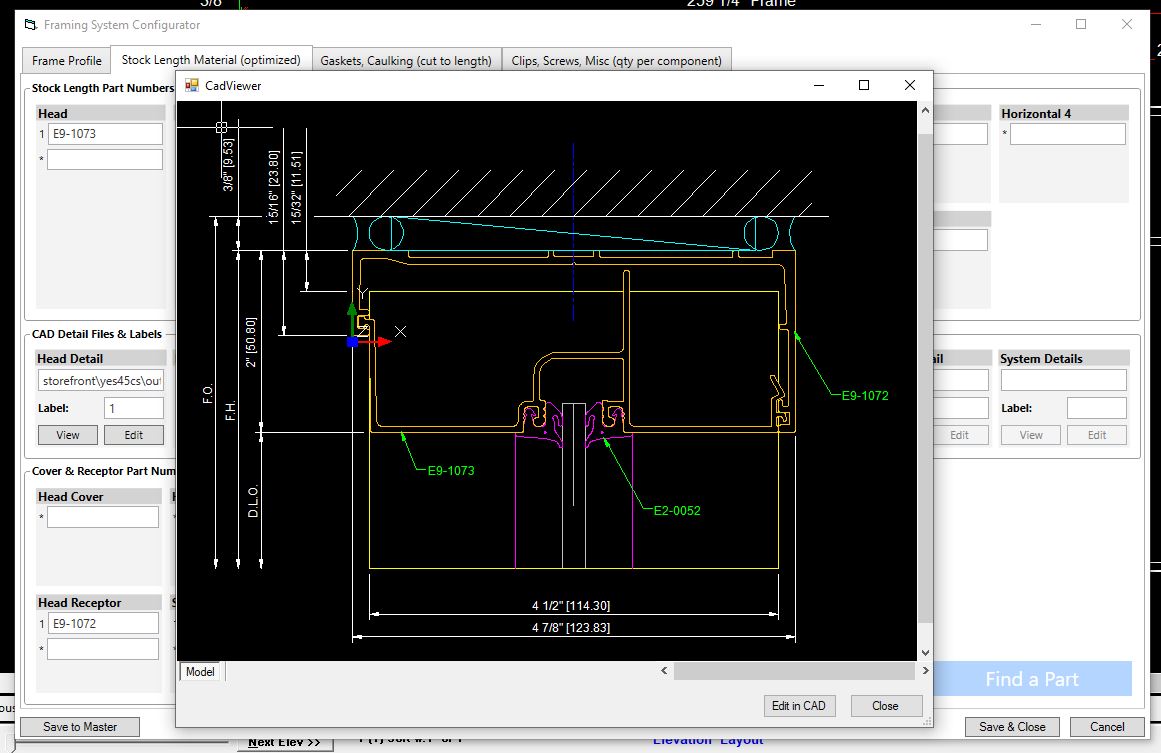This screenshot has height=753, width=1161.
Task: Click the Next Elev >> button behind the dialog
Action: tap(284, 743)
